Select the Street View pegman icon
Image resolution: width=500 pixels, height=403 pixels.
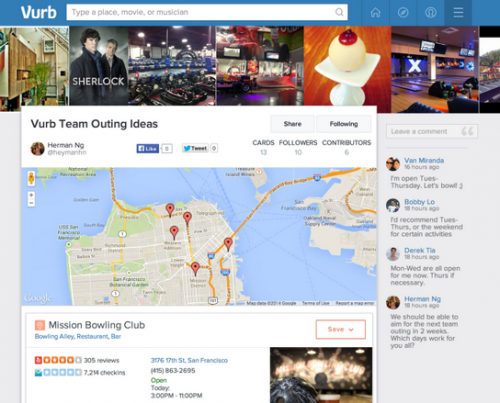coord(31,178)
